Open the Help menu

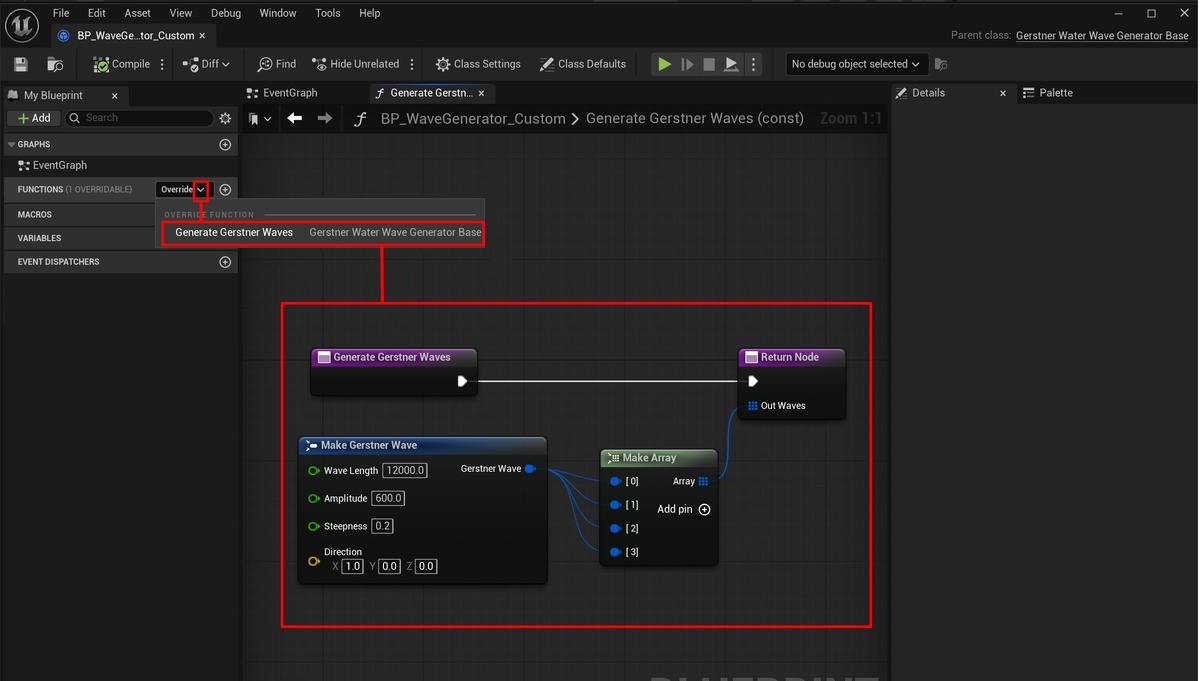click(x=369, y=13)
